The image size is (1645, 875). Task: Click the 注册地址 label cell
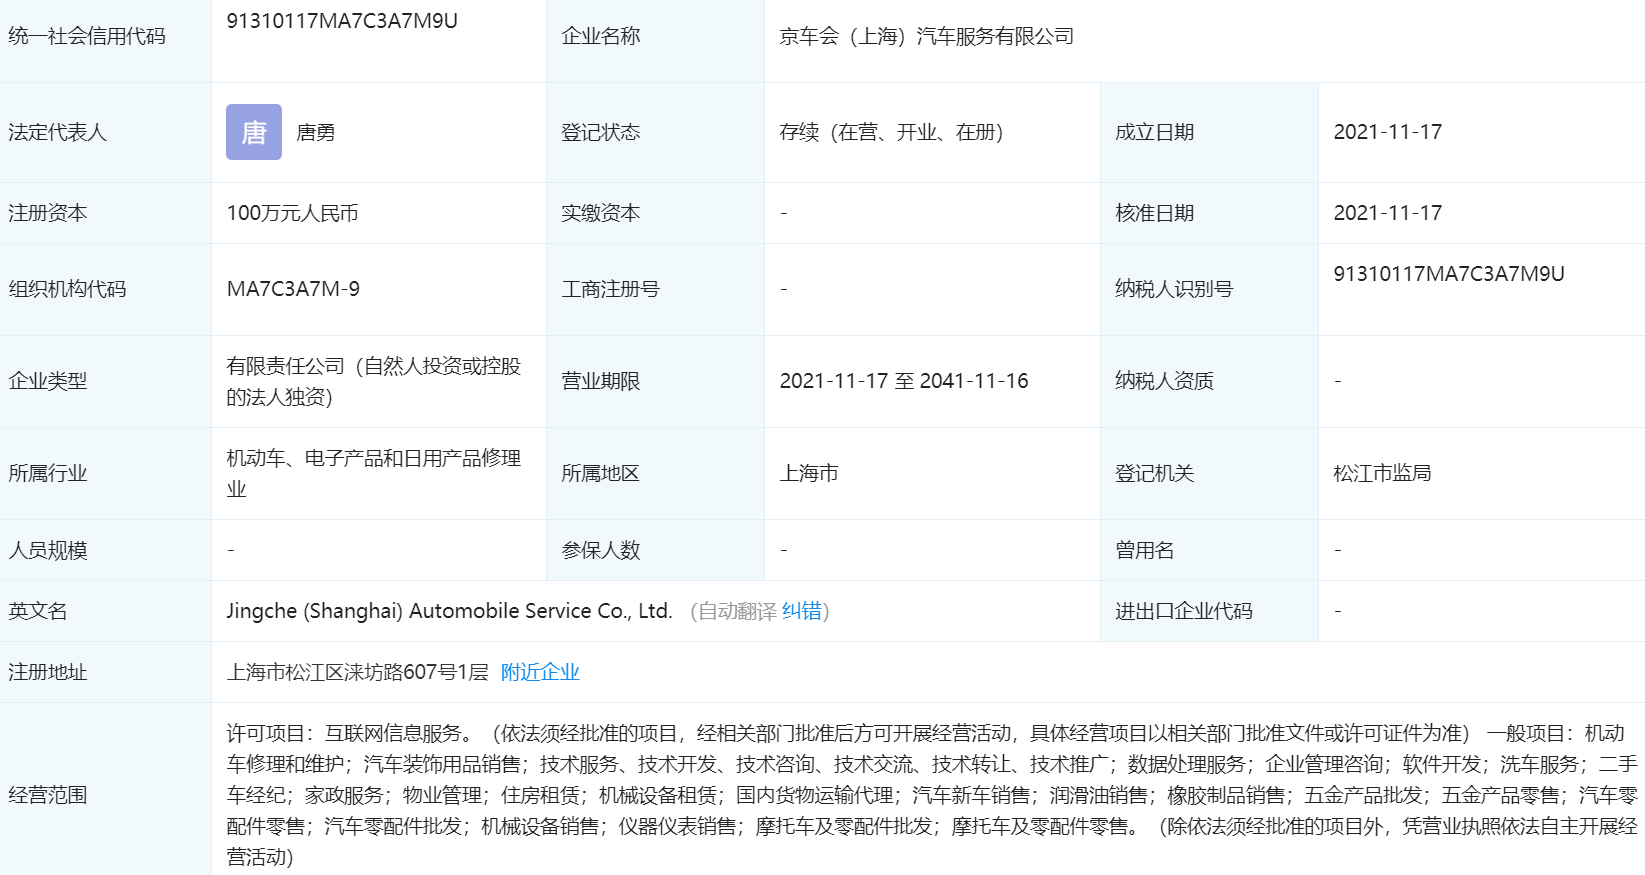(x=106, y=672)
